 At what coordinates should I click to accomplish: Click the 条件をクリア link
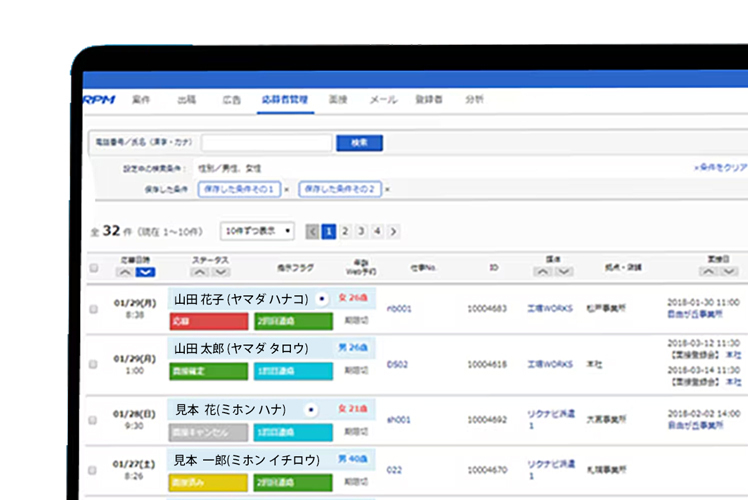click(x=720, y=168)
